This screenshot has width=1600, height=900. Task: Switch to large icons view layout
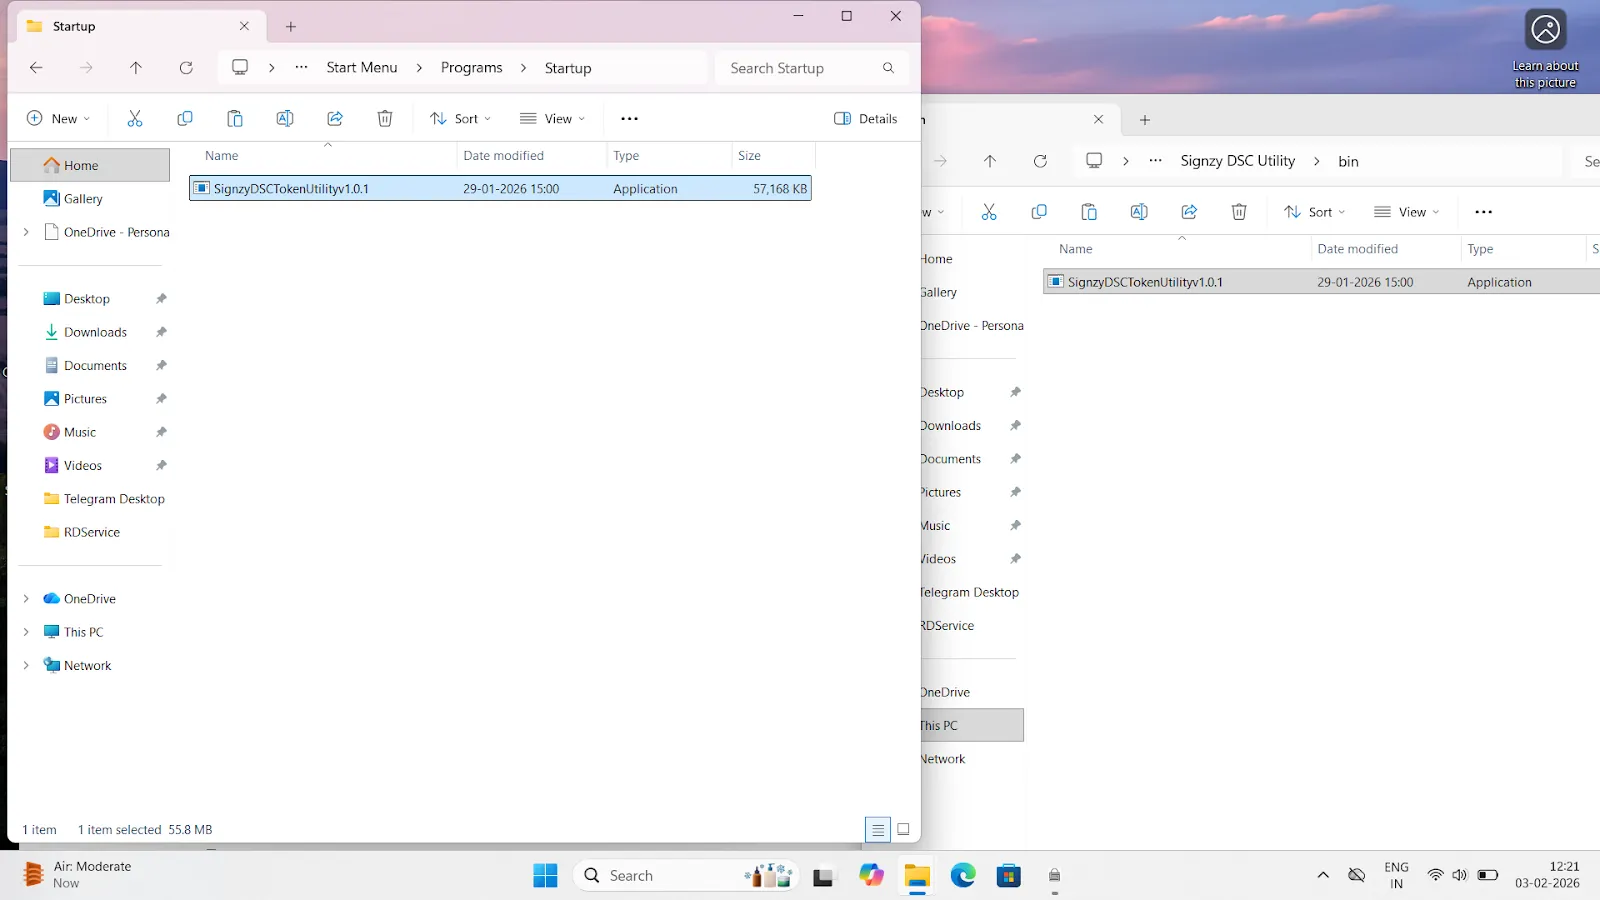[903, 829]
